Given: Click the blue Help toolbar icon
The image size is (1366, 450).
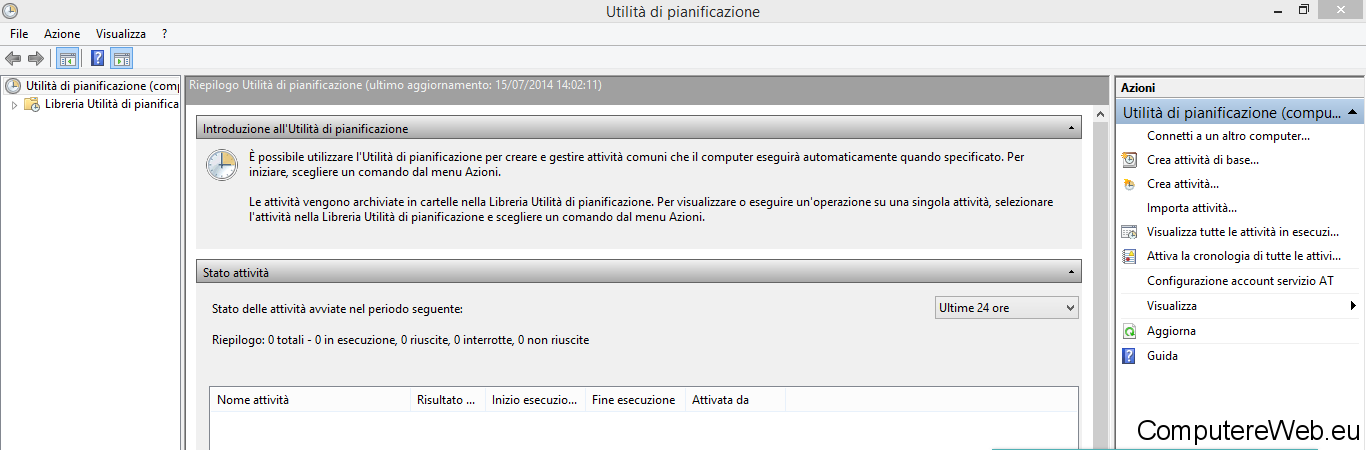Looking at the screenshot, I should tap(98, 58).
